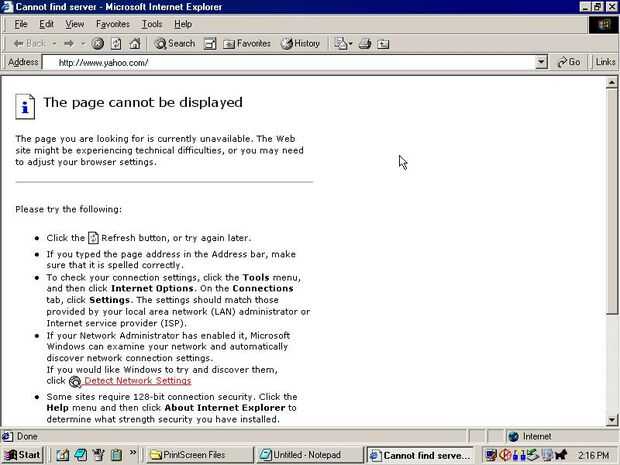Click the inline Refresh icon in instructions

pyautogui.click(x=93, y=238)
